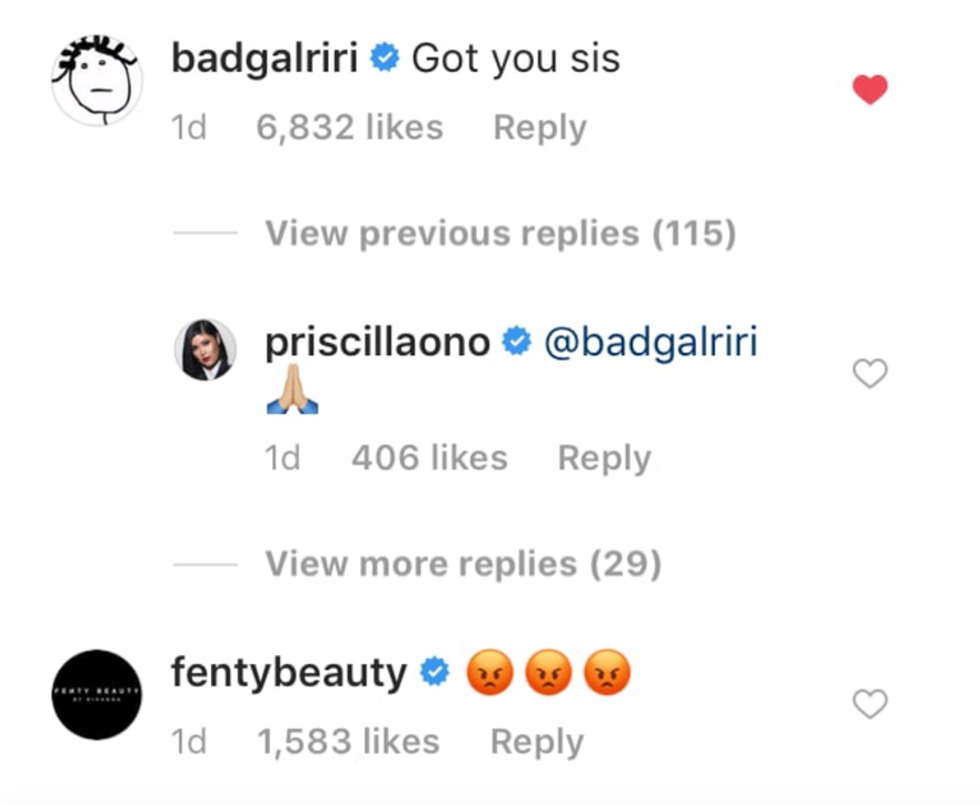Like fentybeauty's angry emoji comment
Screen dimensions: 980x806
[869, 705]
